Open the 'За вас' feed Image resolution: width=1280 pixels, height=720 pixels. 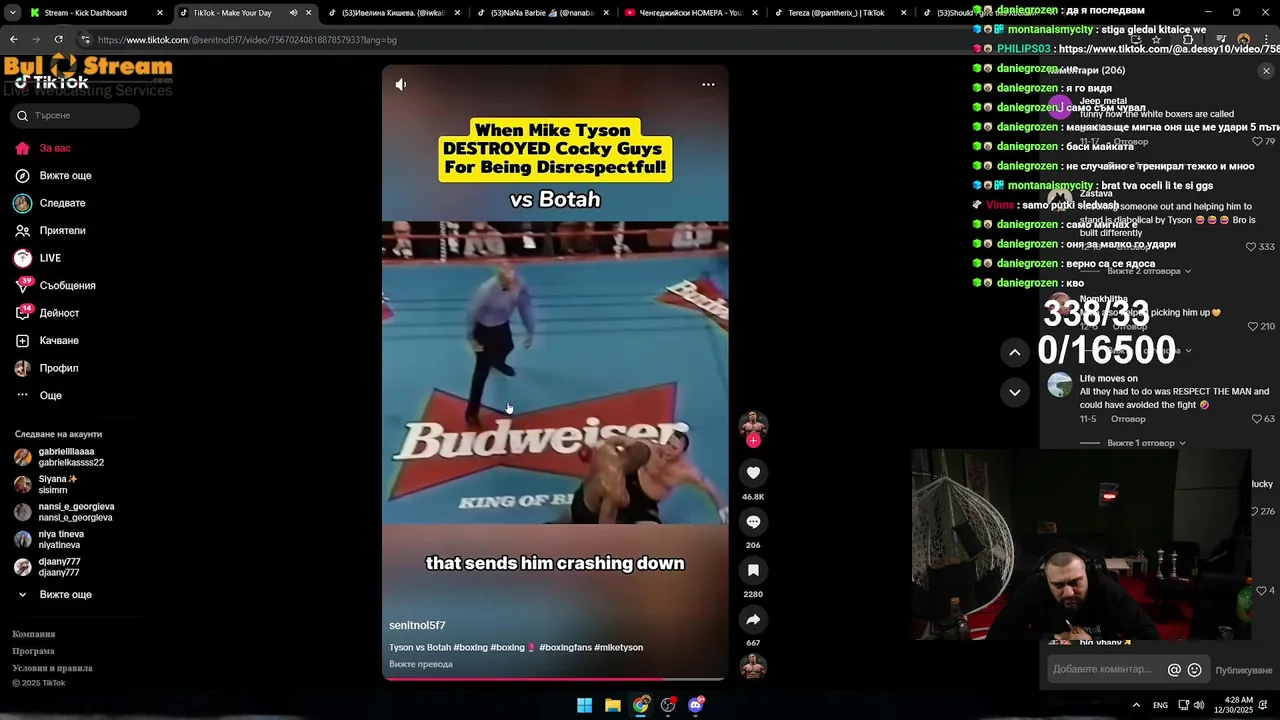[x=55, y=148]
